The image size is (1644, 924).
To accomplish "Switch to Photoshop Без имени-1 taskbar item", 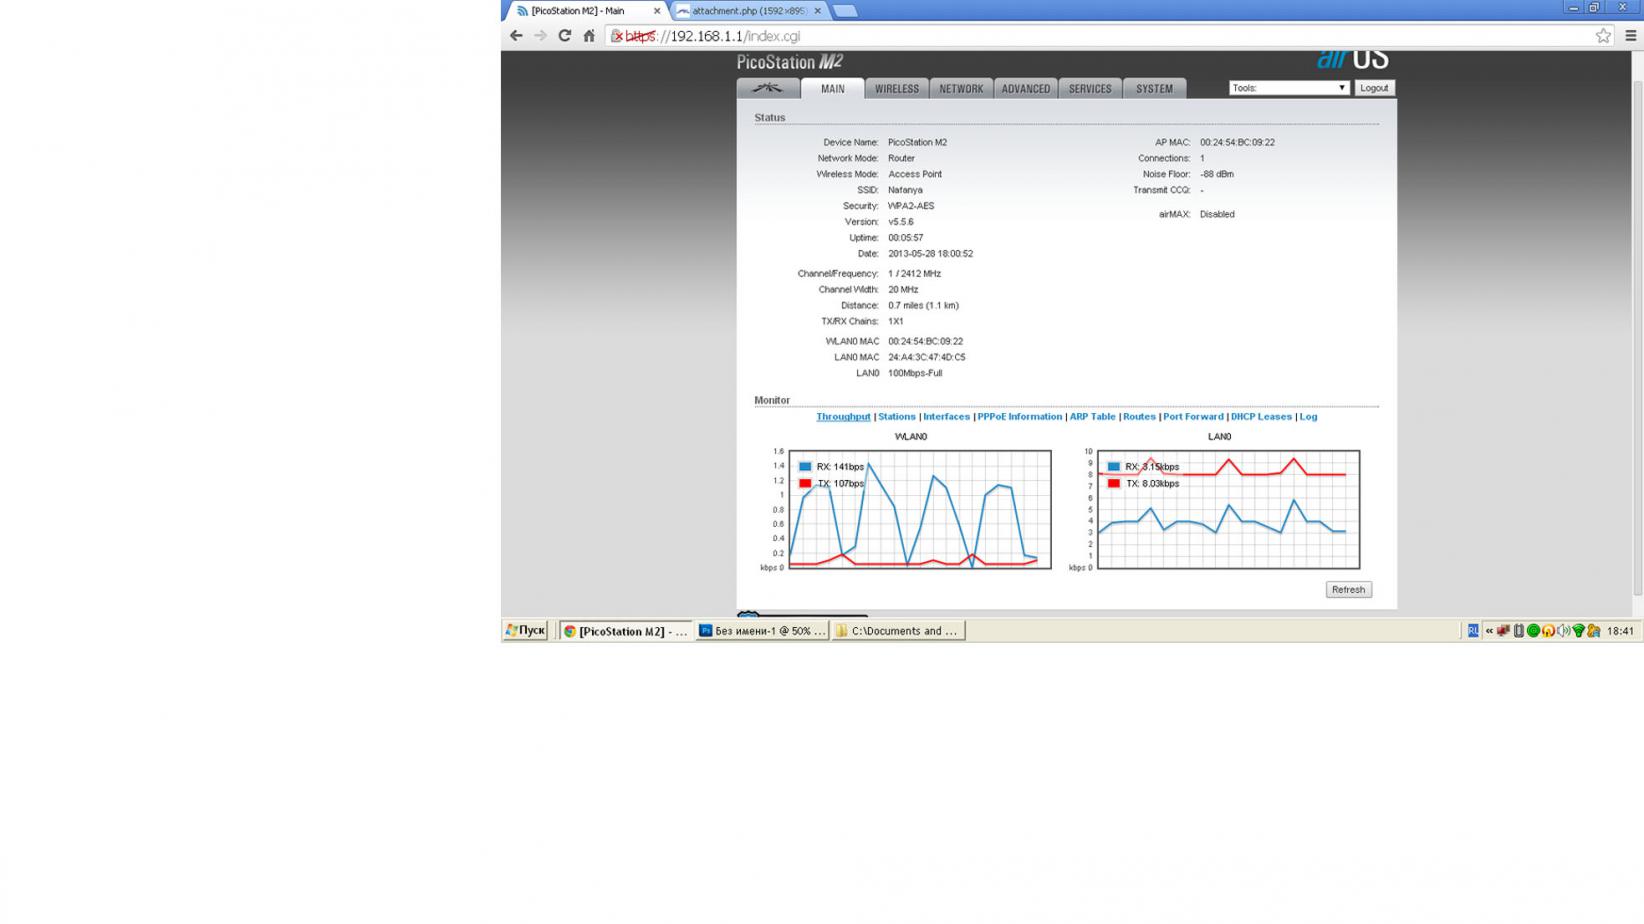I will (x=762, y=631).
